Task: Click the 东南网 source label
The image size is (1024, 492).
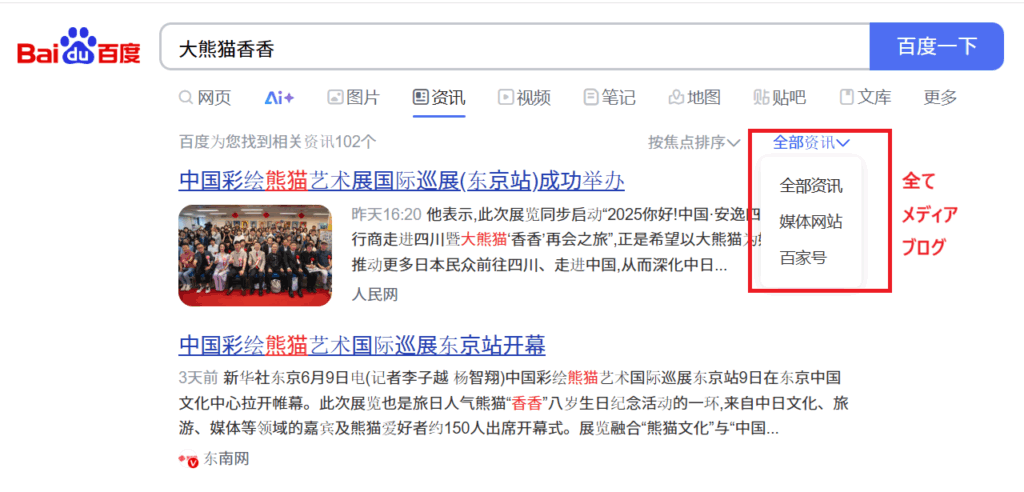Action: tap(226, 459)
